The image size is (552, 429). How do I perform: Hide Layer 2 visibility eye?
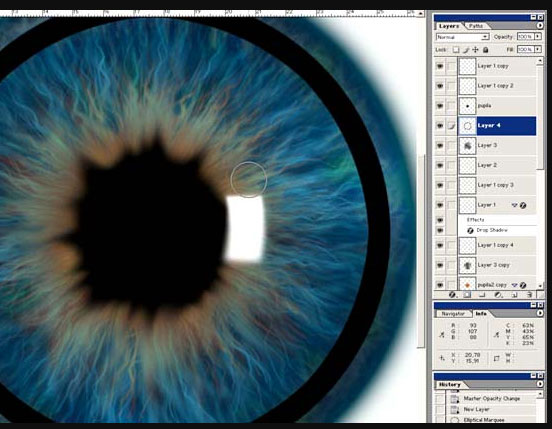tap(440, 165)
